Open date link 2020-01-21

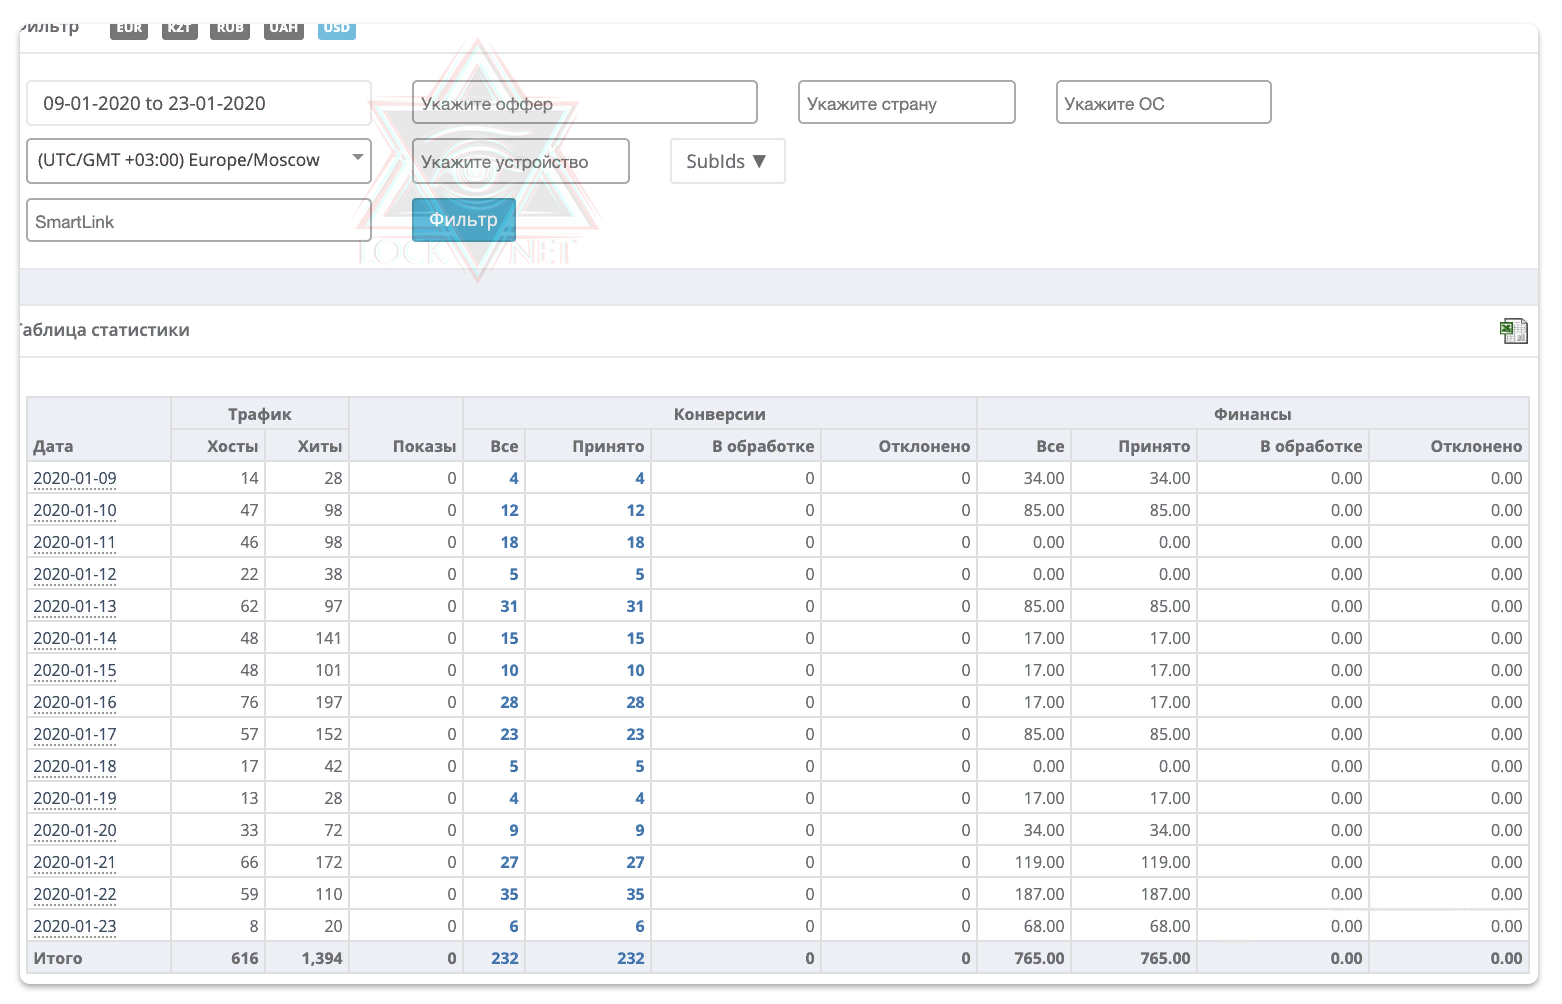[x=75, y=862]
